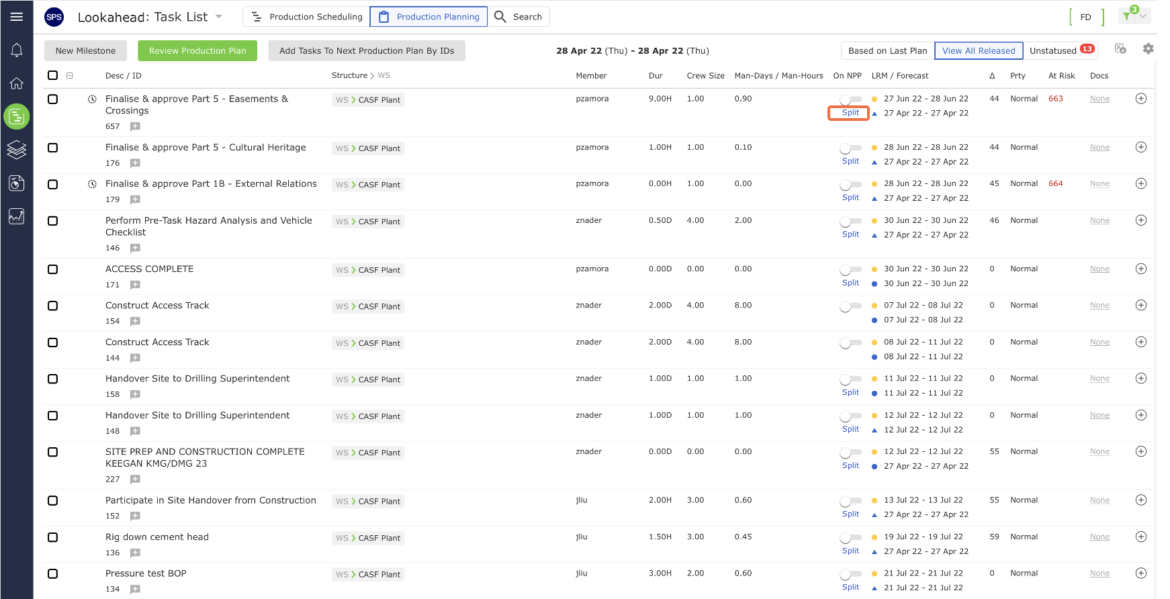Open comment icon for task 171
The height and width of the screenshot is (599, 1170).
[x=135, y=285]
